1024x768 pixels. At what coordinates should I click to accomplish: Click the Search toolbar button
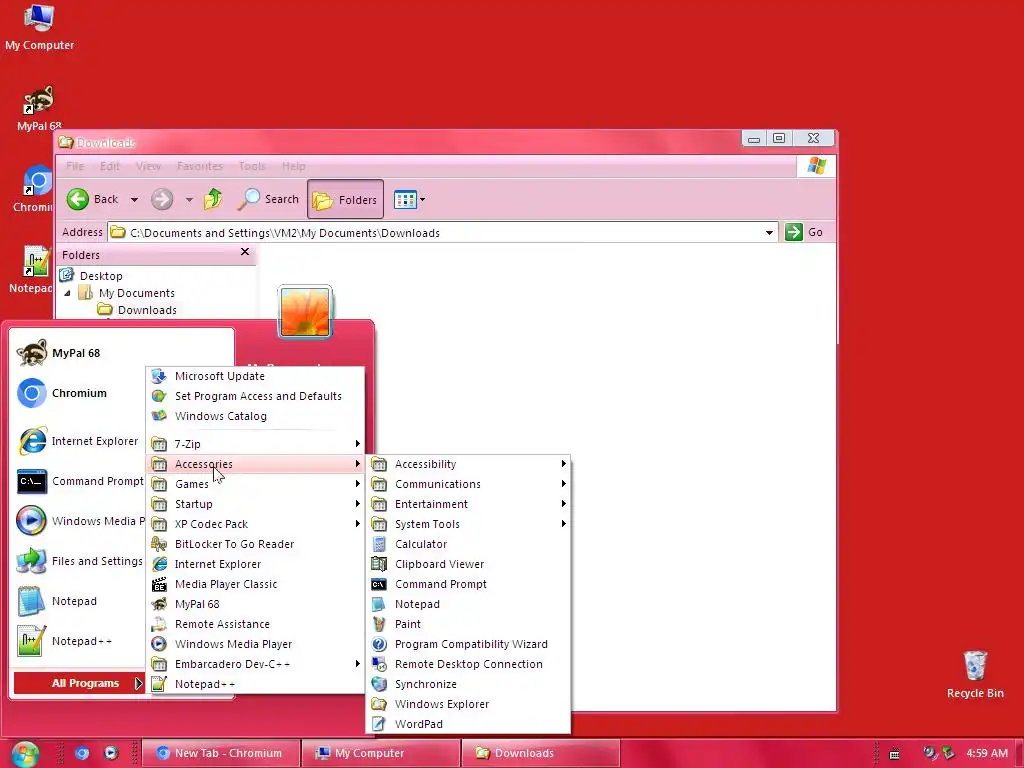(x=268, y=199)
